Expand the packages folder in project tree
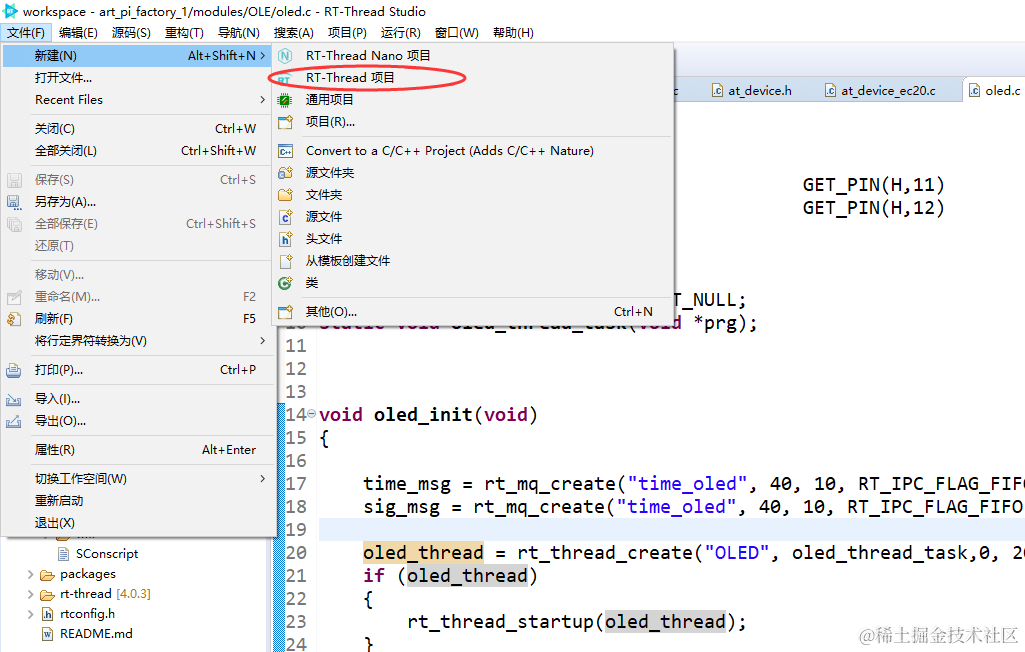The width and height of the screenshot is (1025, 652). 30,574
